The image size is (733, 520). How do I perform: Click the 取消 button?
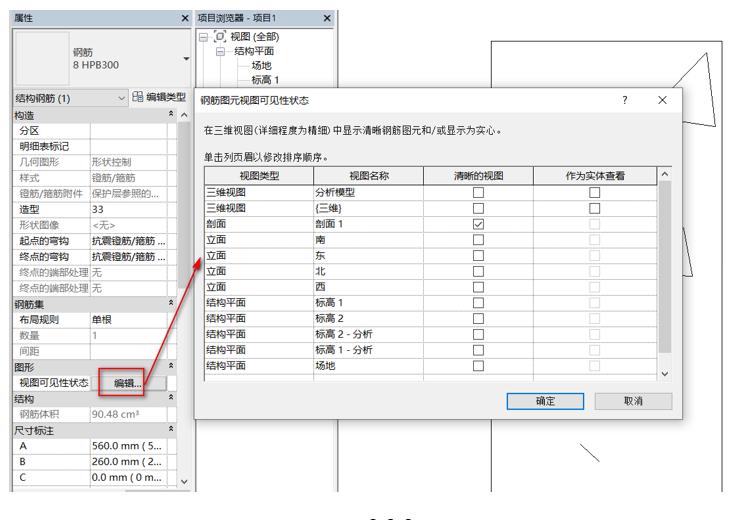(632, 400)
